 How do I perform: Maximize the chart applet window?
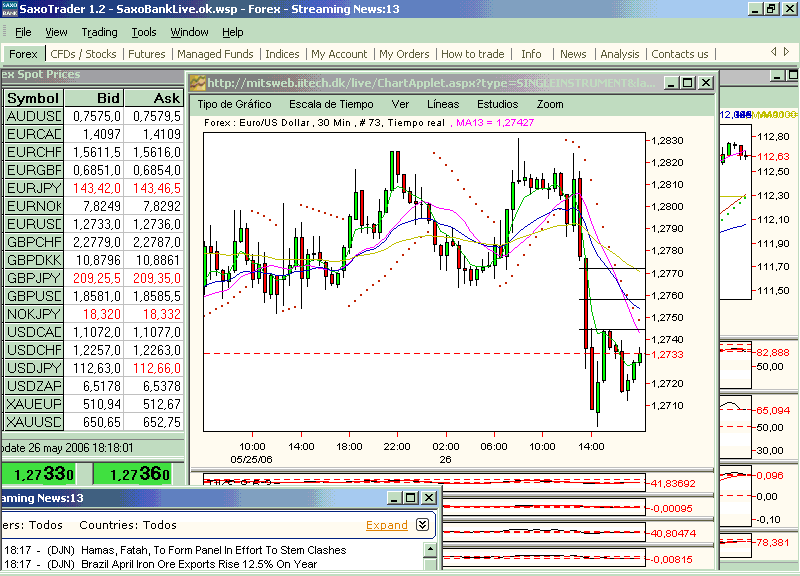688,83
